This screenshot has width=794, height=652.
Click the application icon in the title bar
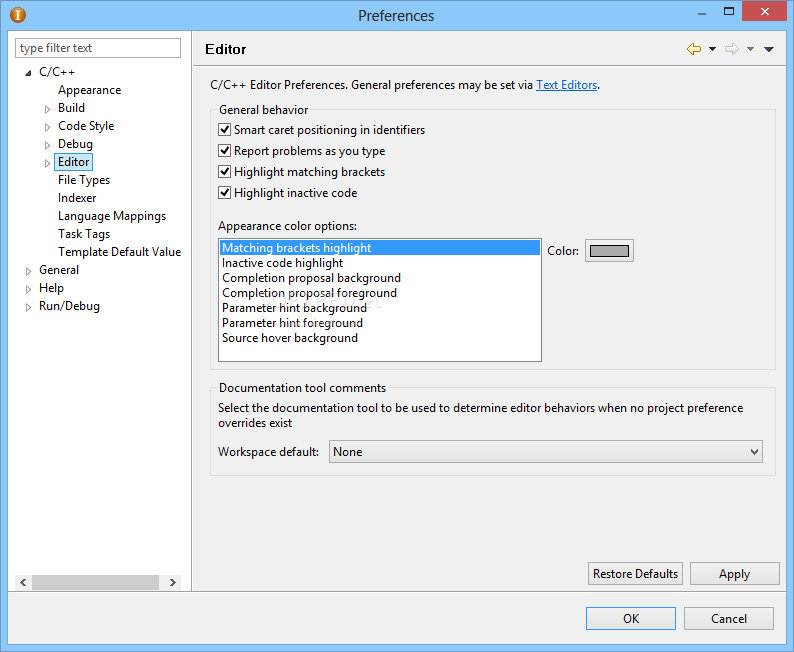[x=18, y=15]
